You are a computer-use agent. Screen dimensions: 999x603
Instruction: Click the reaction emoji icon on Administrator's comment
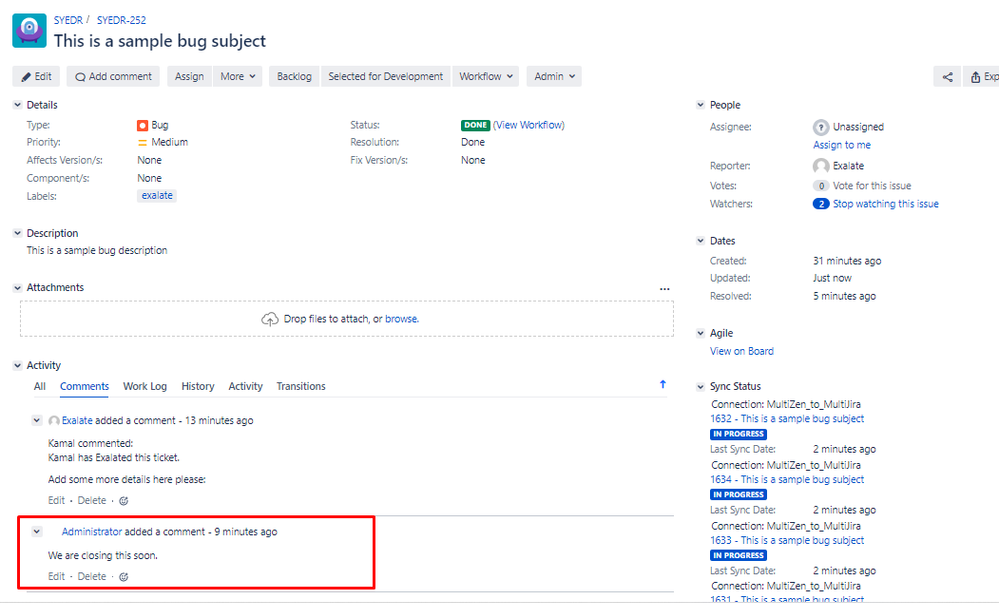pos(124,577)
